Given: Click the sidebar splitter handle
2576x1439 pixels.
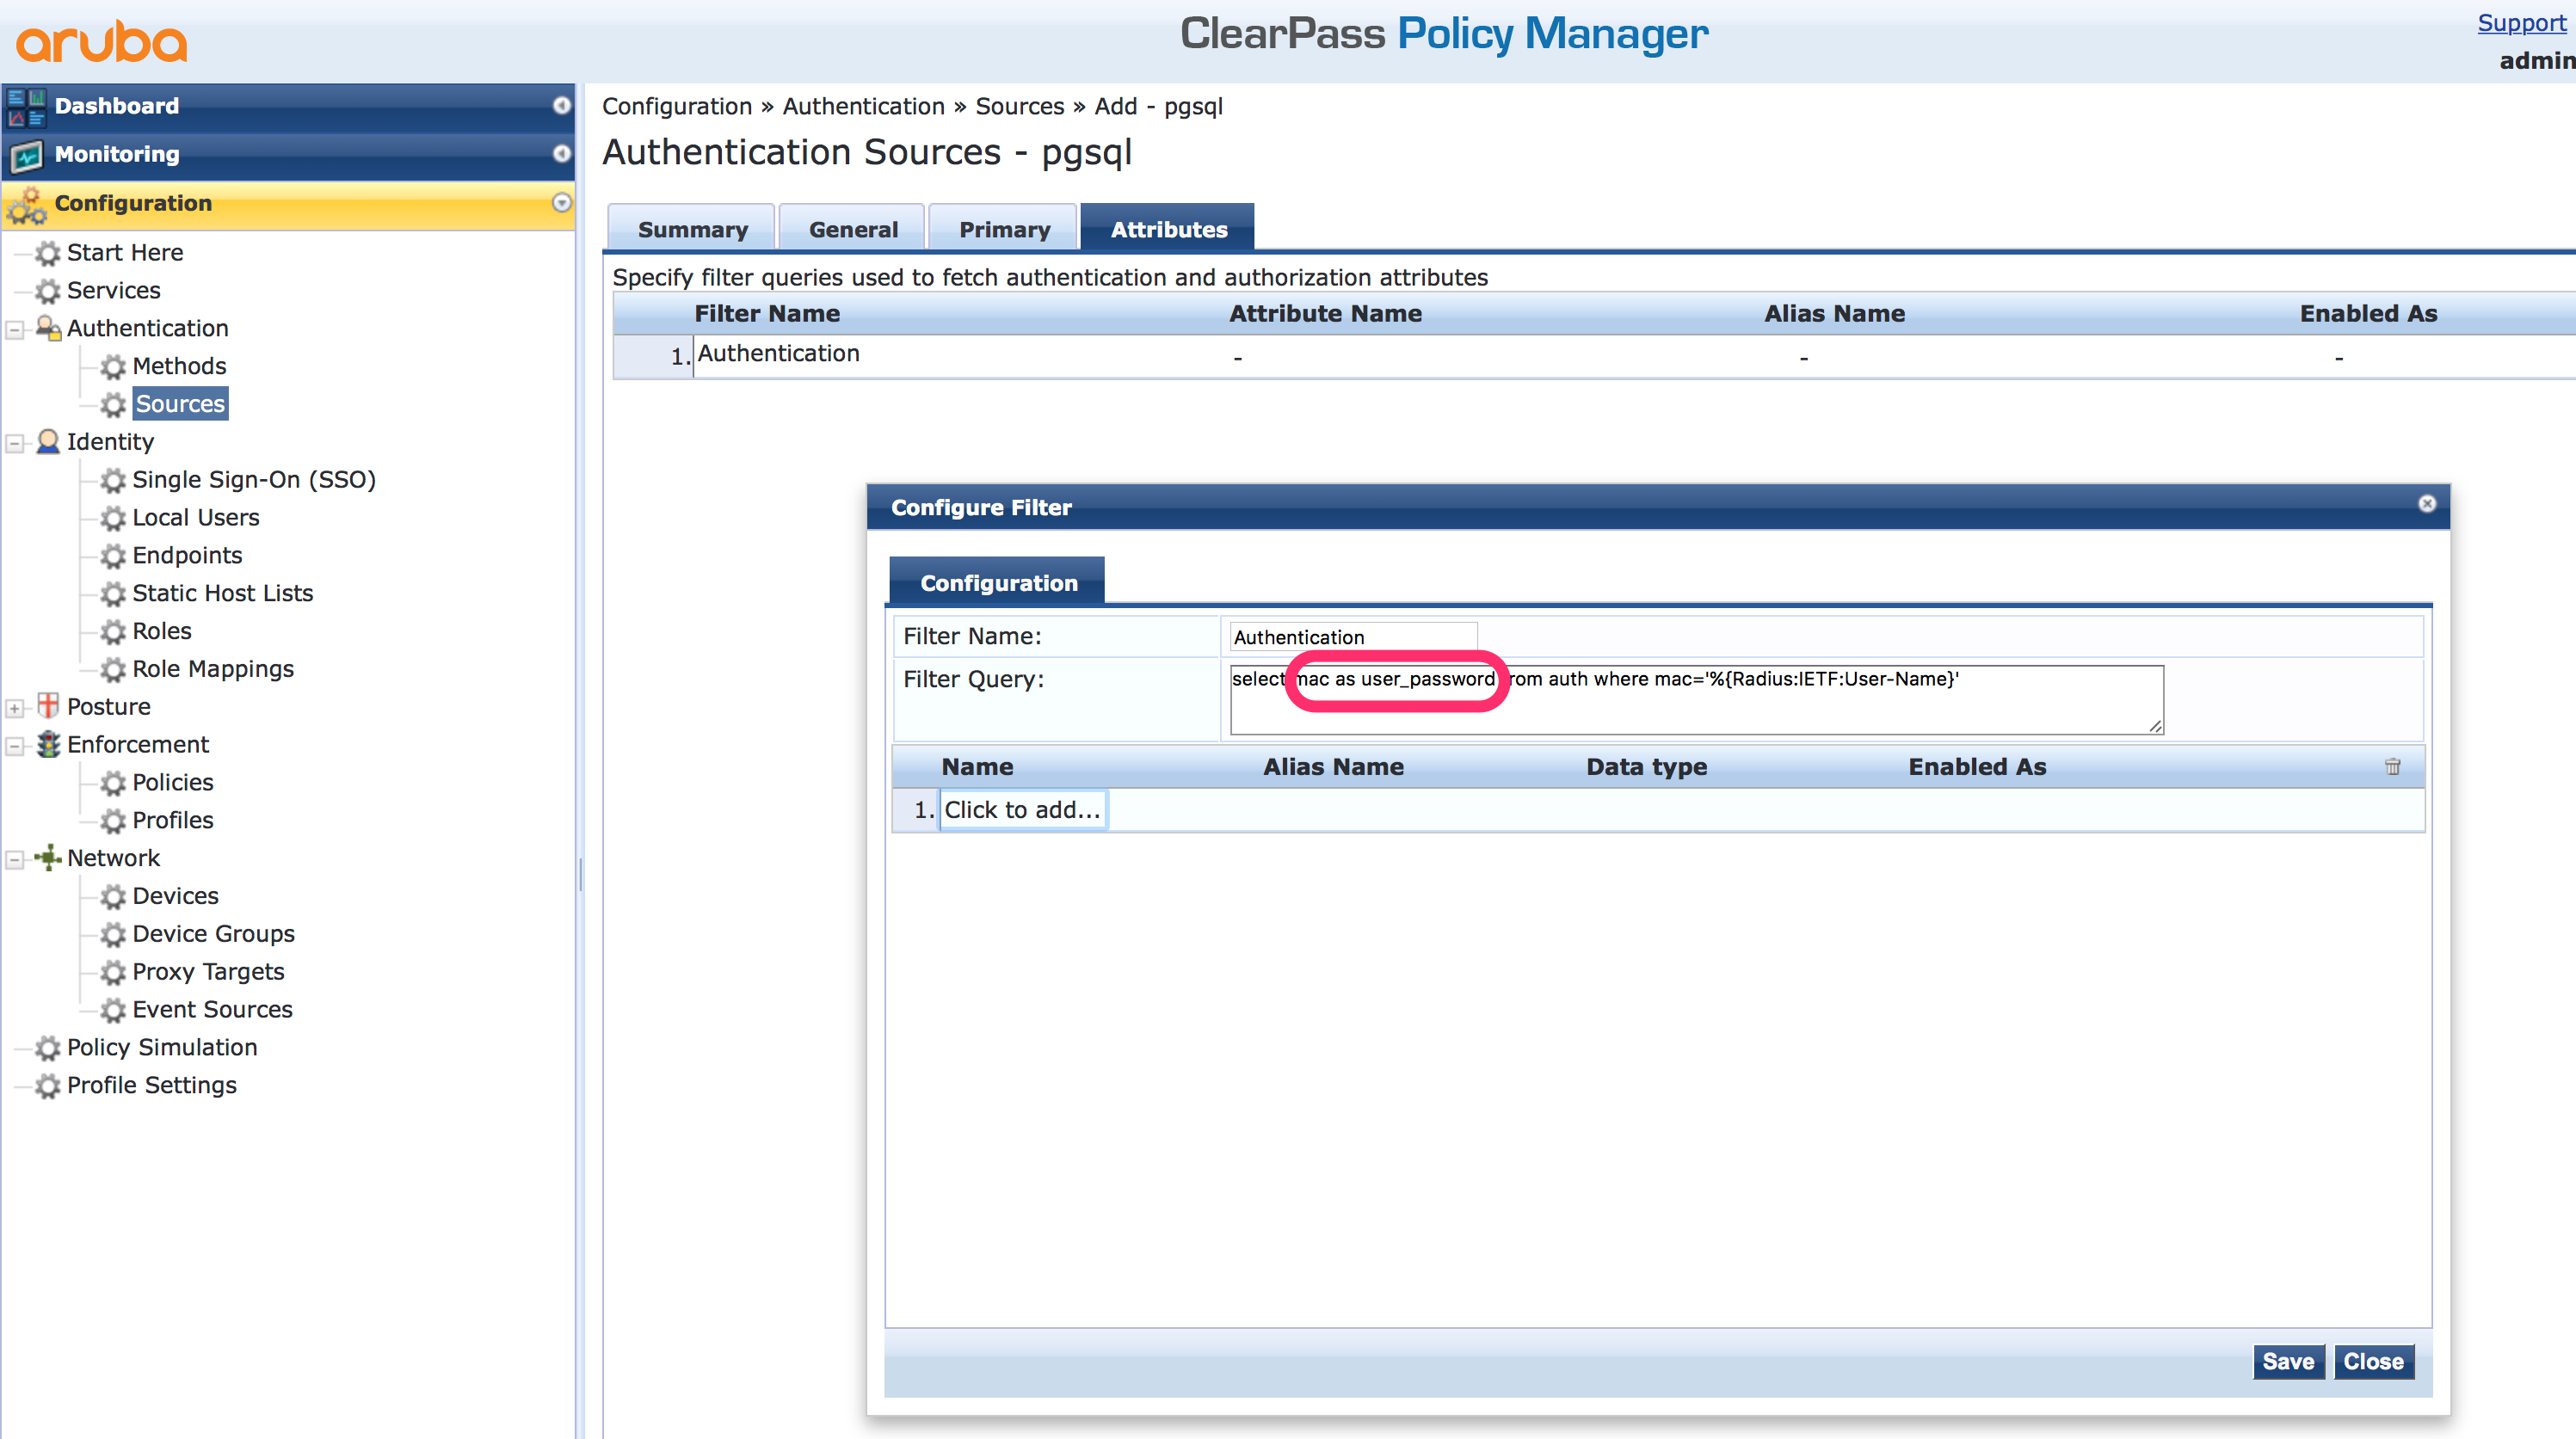Looking at the screenshot, I should [x=580, y=875].
